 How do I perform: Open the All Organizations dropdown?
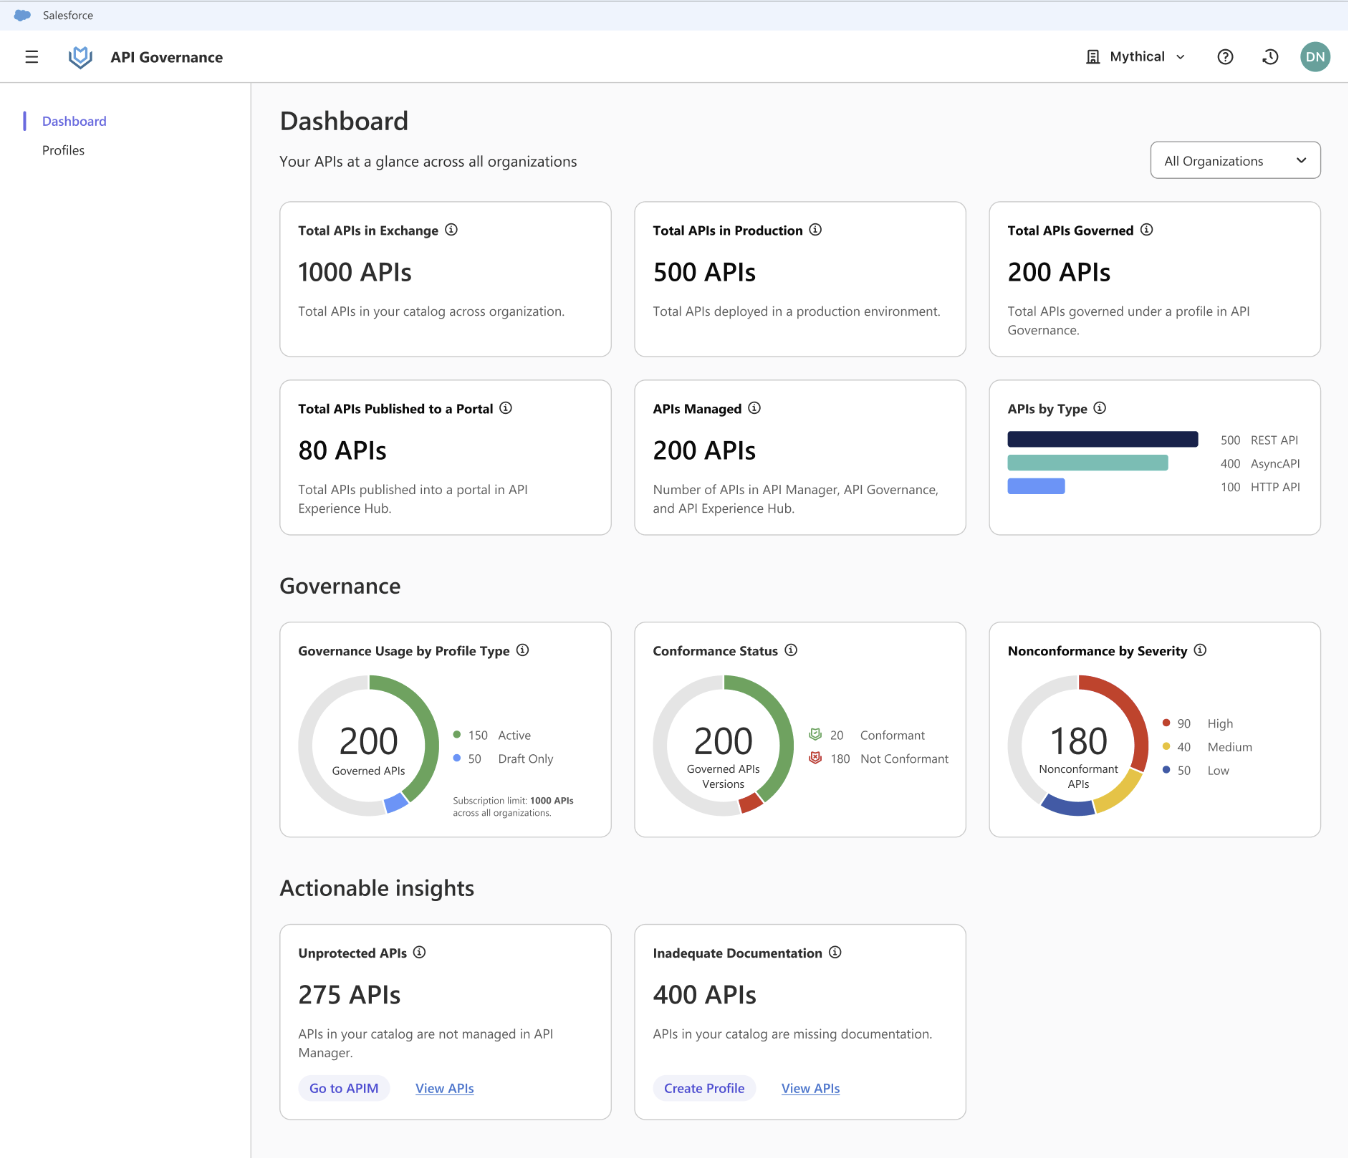tap(1235, 160)
